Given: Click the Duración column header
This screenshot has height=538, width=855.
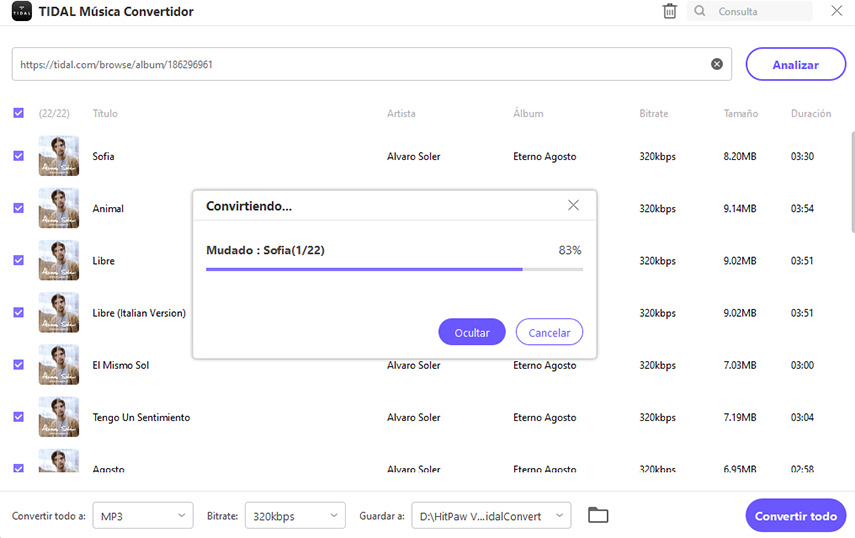Looking at the screenshot, I should [x=811, y=113].
